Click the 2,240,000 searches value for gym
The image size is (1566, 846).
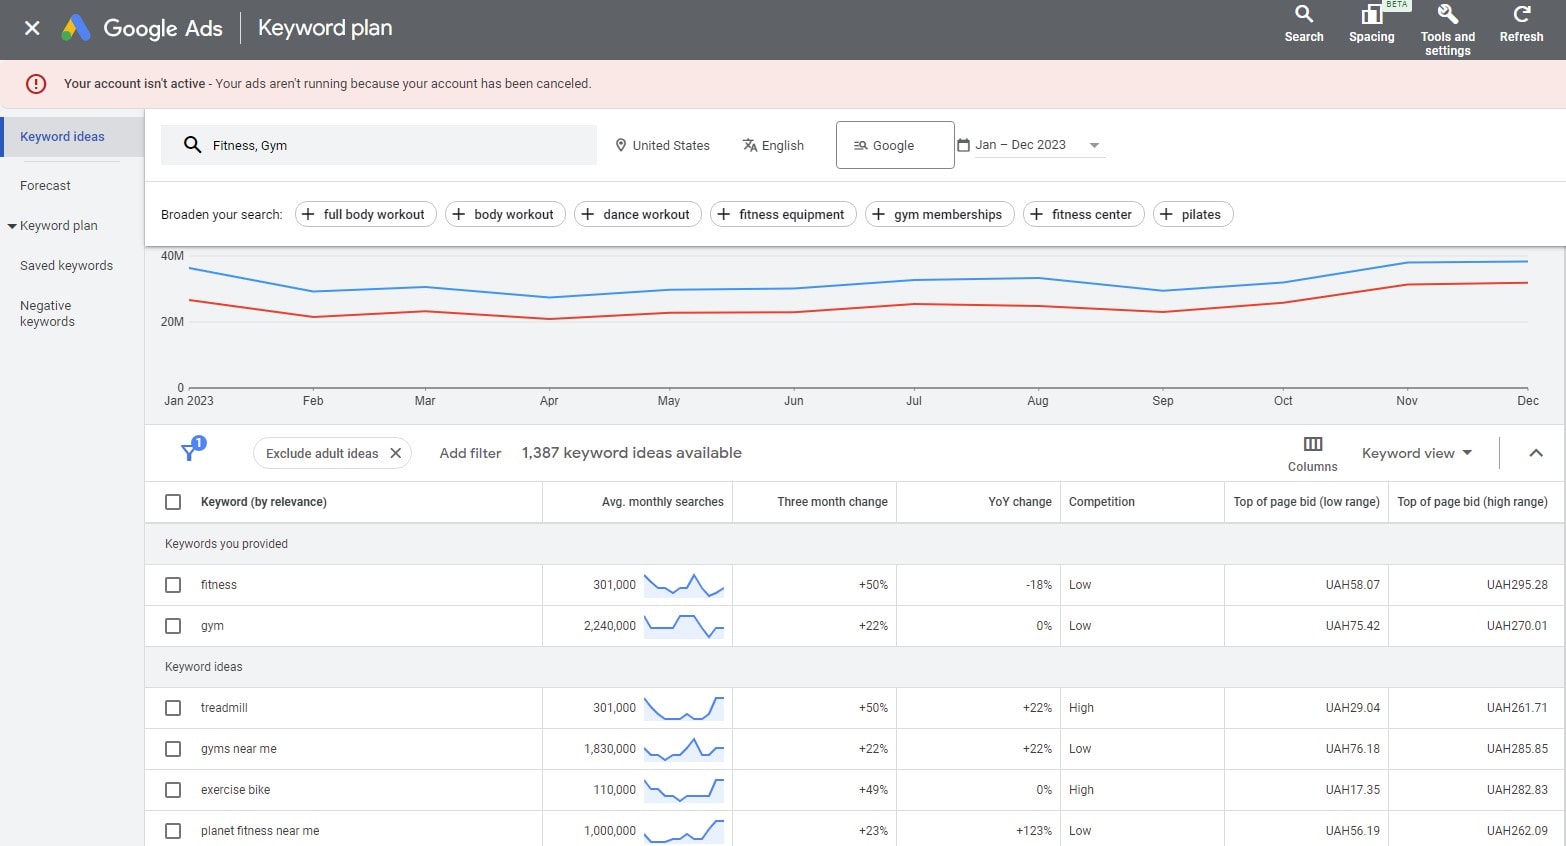click(609, 626)
